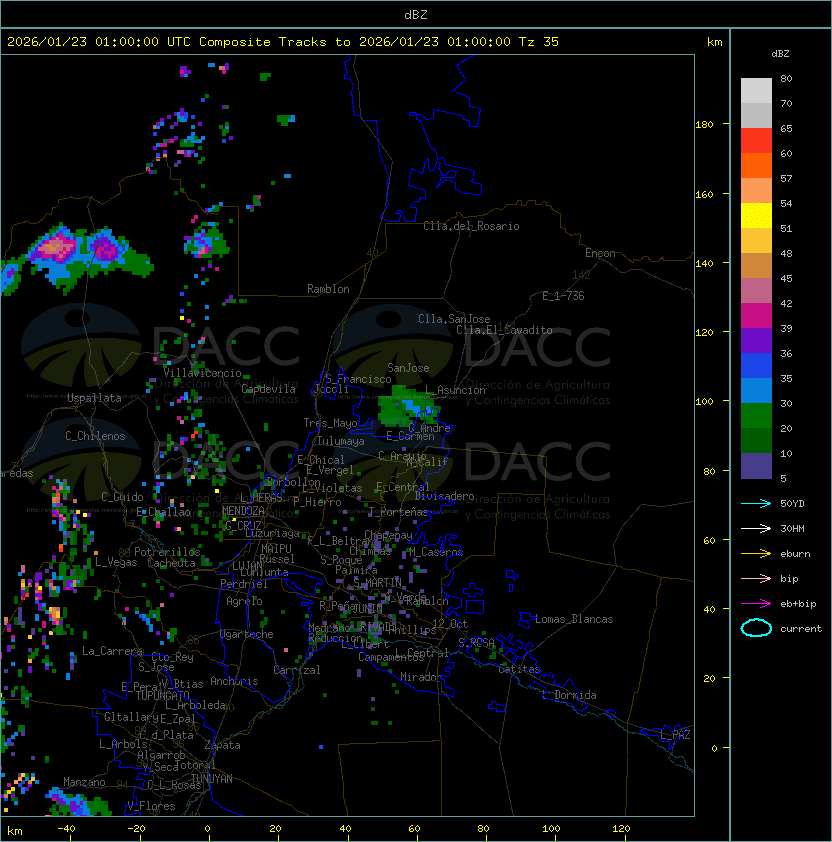Pick the light orange 54-57 dBZ swatch
Screen dimensions: 832x842
click(x=756, y=191)
